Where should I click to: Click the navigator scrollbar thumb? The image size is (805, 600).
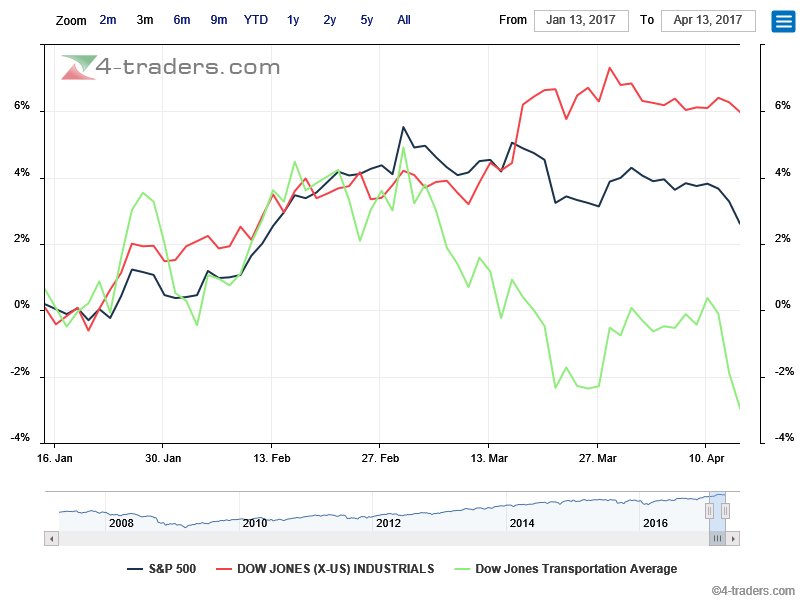point(717,539)
